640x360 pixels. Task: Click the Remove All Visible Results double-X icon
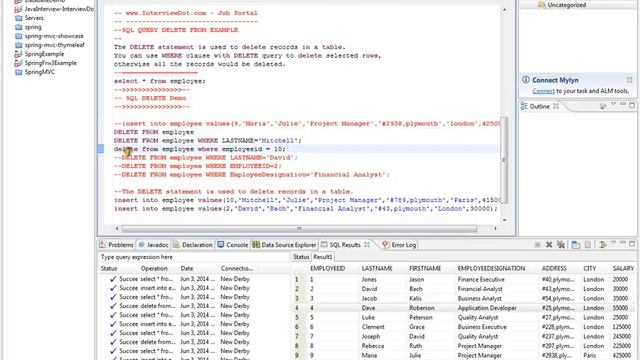(x=561, y=244)
